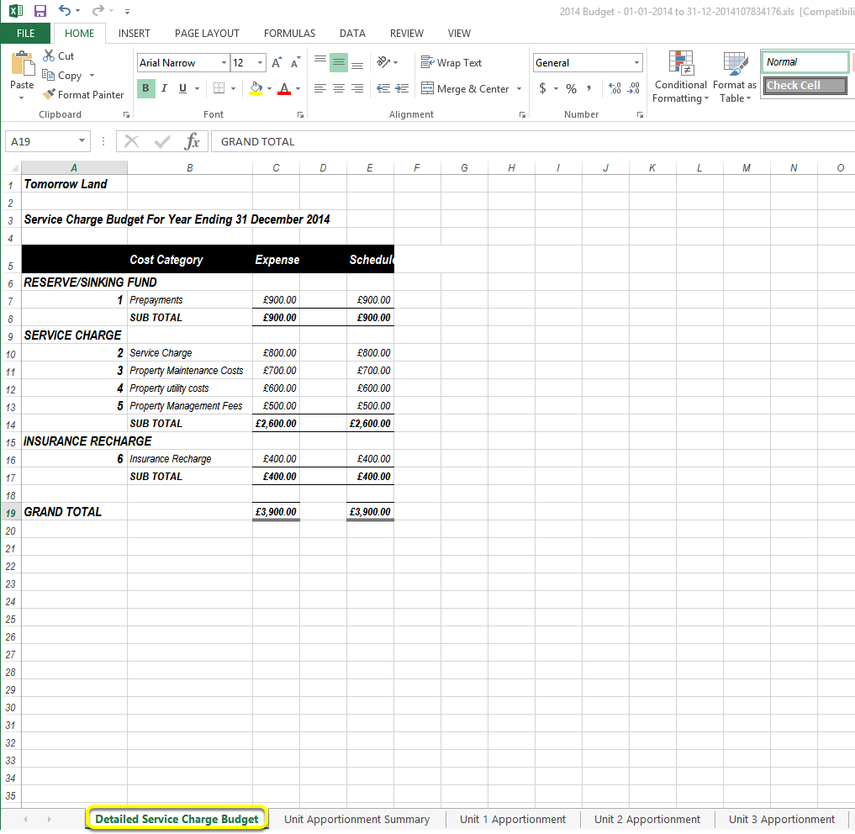Open Clipboard dialog launcher
The width and height of the screenshot is (855, 834).
pyautogui.click(x=127, y=115)
